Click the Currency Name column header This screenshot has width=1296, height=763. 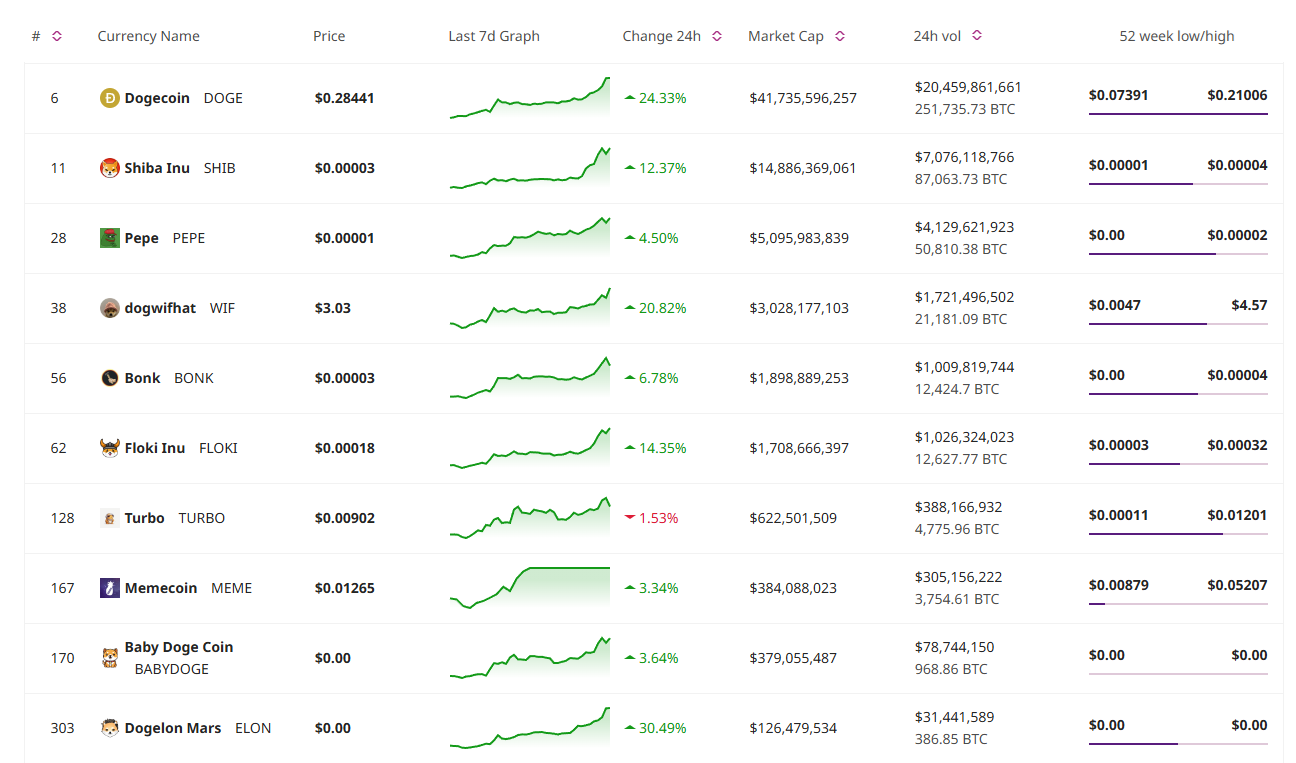(x=148, y=35)
